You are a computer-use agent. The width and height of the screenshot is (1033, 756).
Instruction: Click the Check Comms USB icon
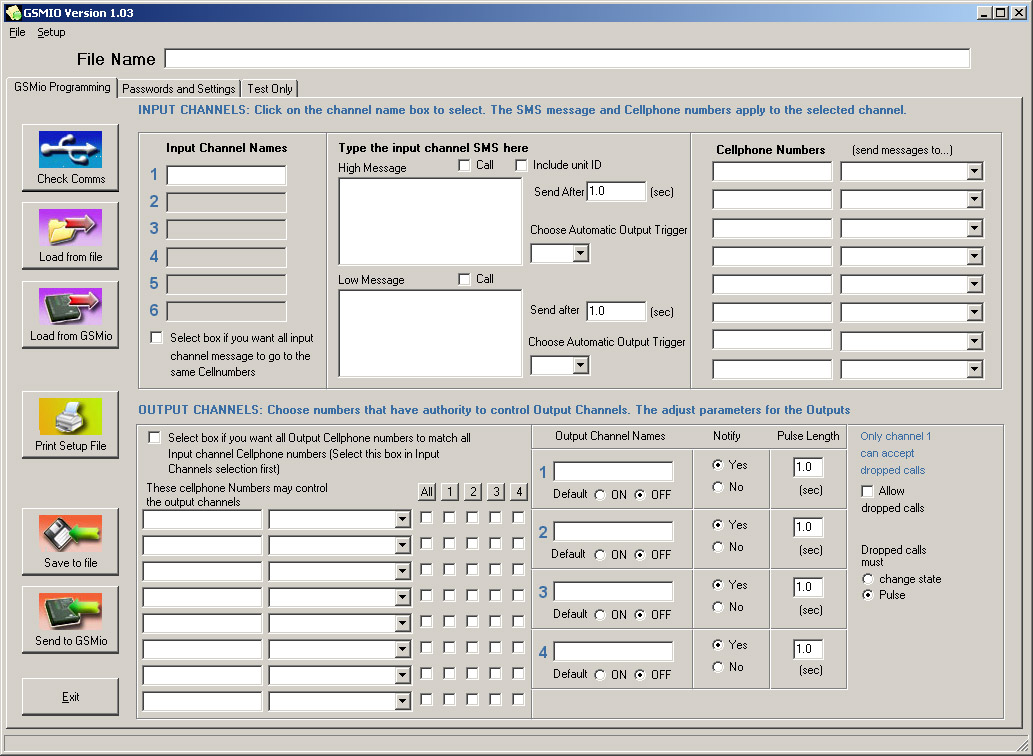pos(70,149)
